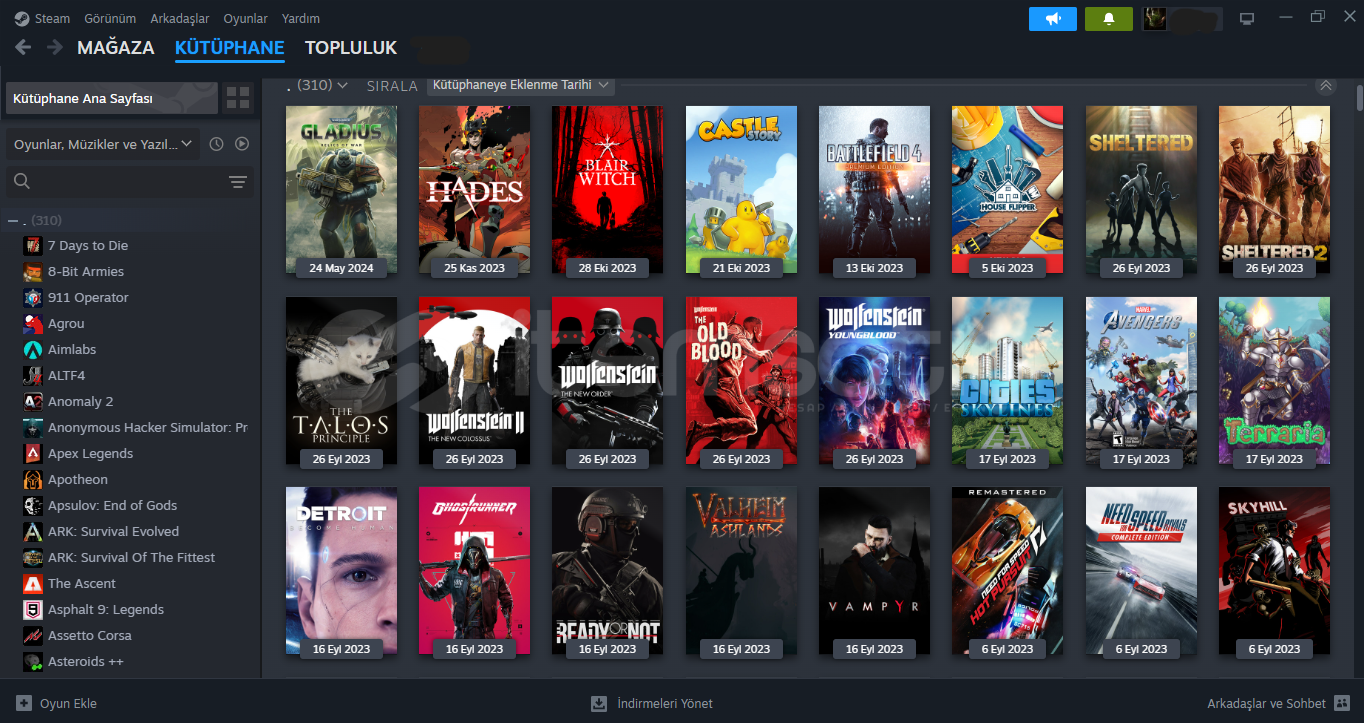Open the sort by date added dropdown

(520, 85)
